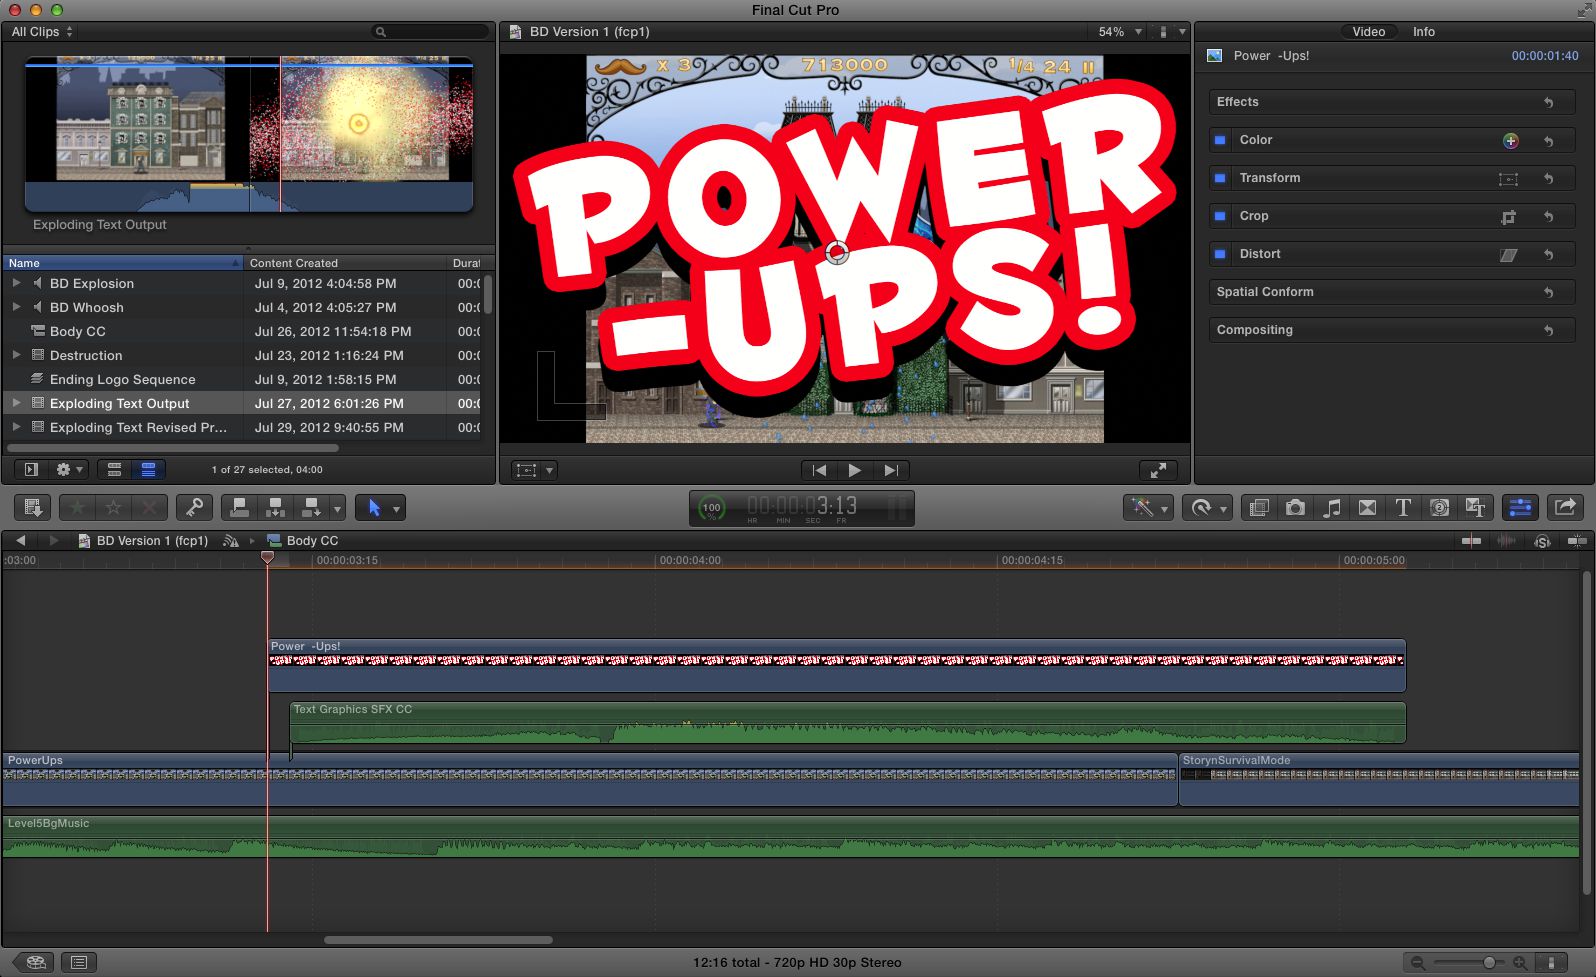Image resolution: width=1596 pixels, height=977 pixels.
Task: Reset the Effects section arrow
Action: point(1548,102)
